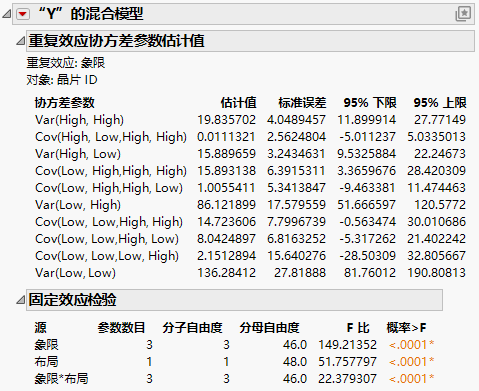Click the estimate value 86.121899

pos(227,205)
